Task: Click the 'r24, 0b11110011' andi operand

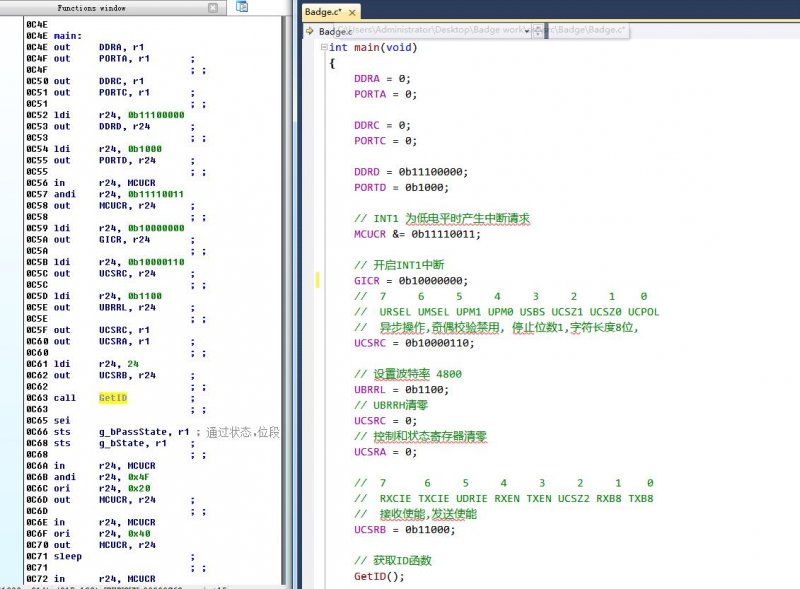Action: pos(141,194)
